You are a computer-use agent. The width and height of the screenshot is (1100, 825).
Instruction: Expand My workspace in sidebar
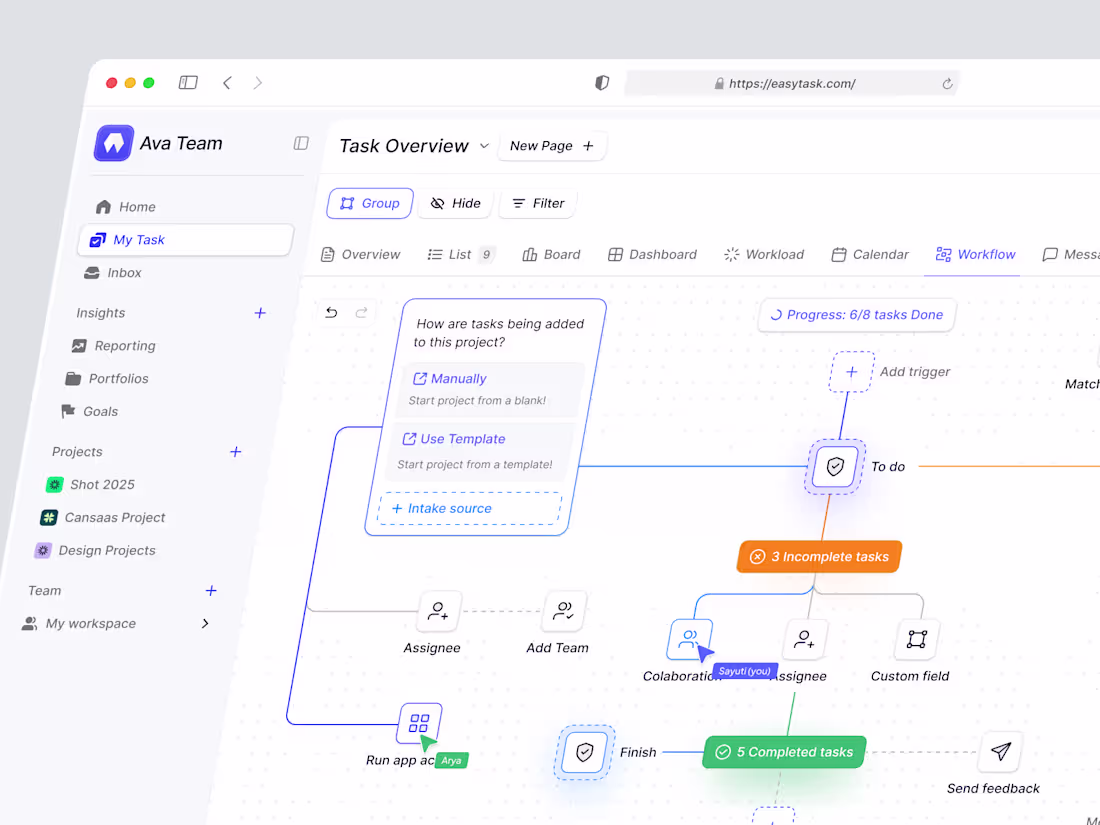click(205, 623)
